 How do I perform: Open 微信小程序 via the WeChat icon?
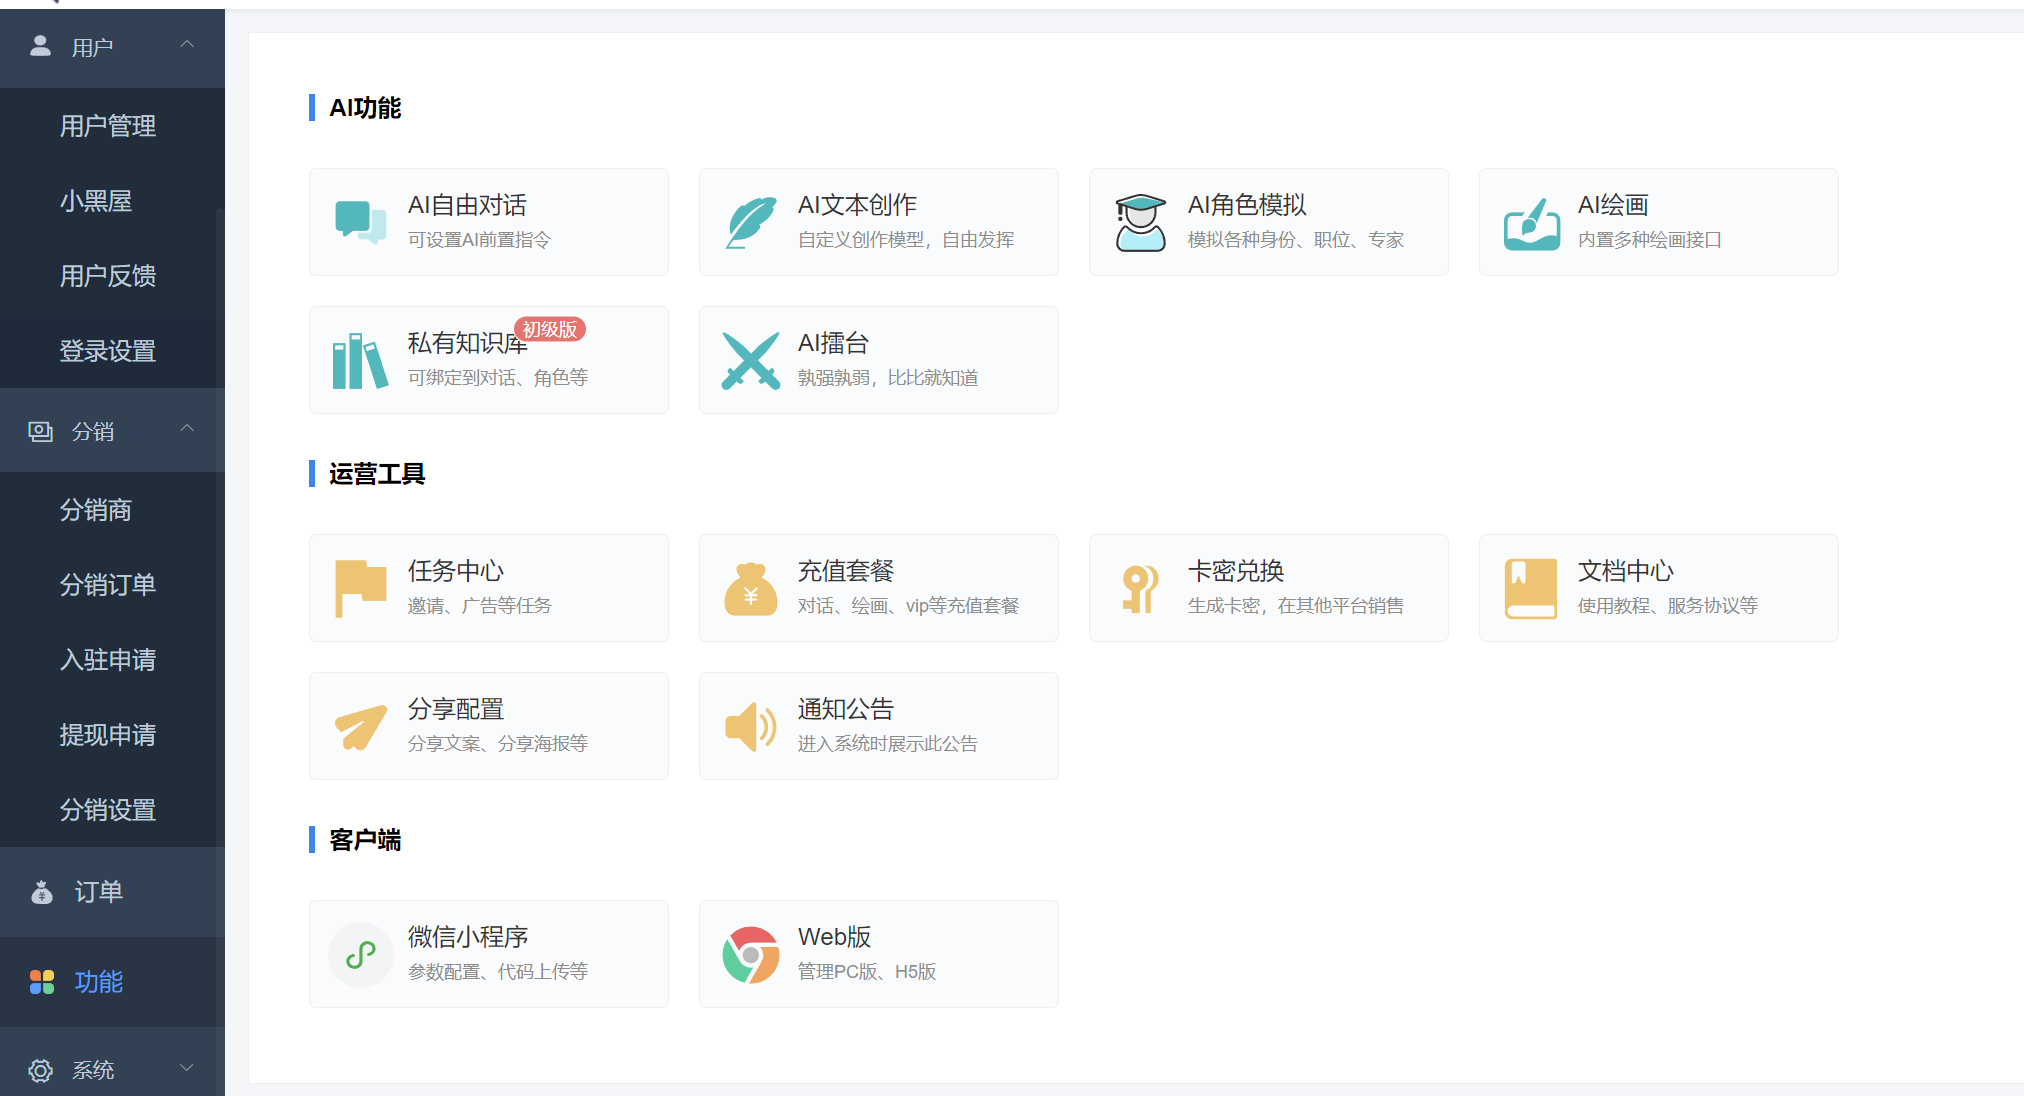coord(360,954)
